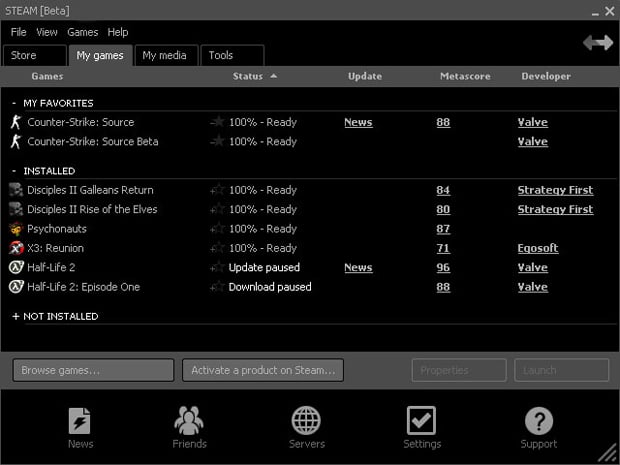Click the double-arrow view switch icon
This screenshot has width=620, height=465.
pos(597,43)
